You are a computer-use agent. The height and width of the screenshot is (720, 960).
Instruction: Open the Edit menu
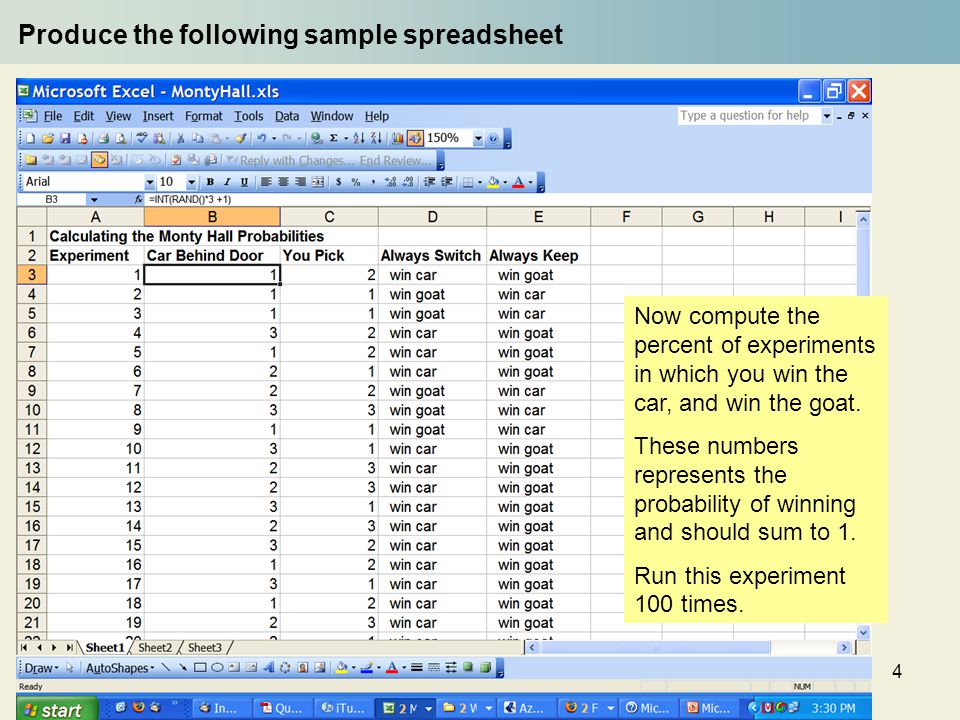(84, 116)
